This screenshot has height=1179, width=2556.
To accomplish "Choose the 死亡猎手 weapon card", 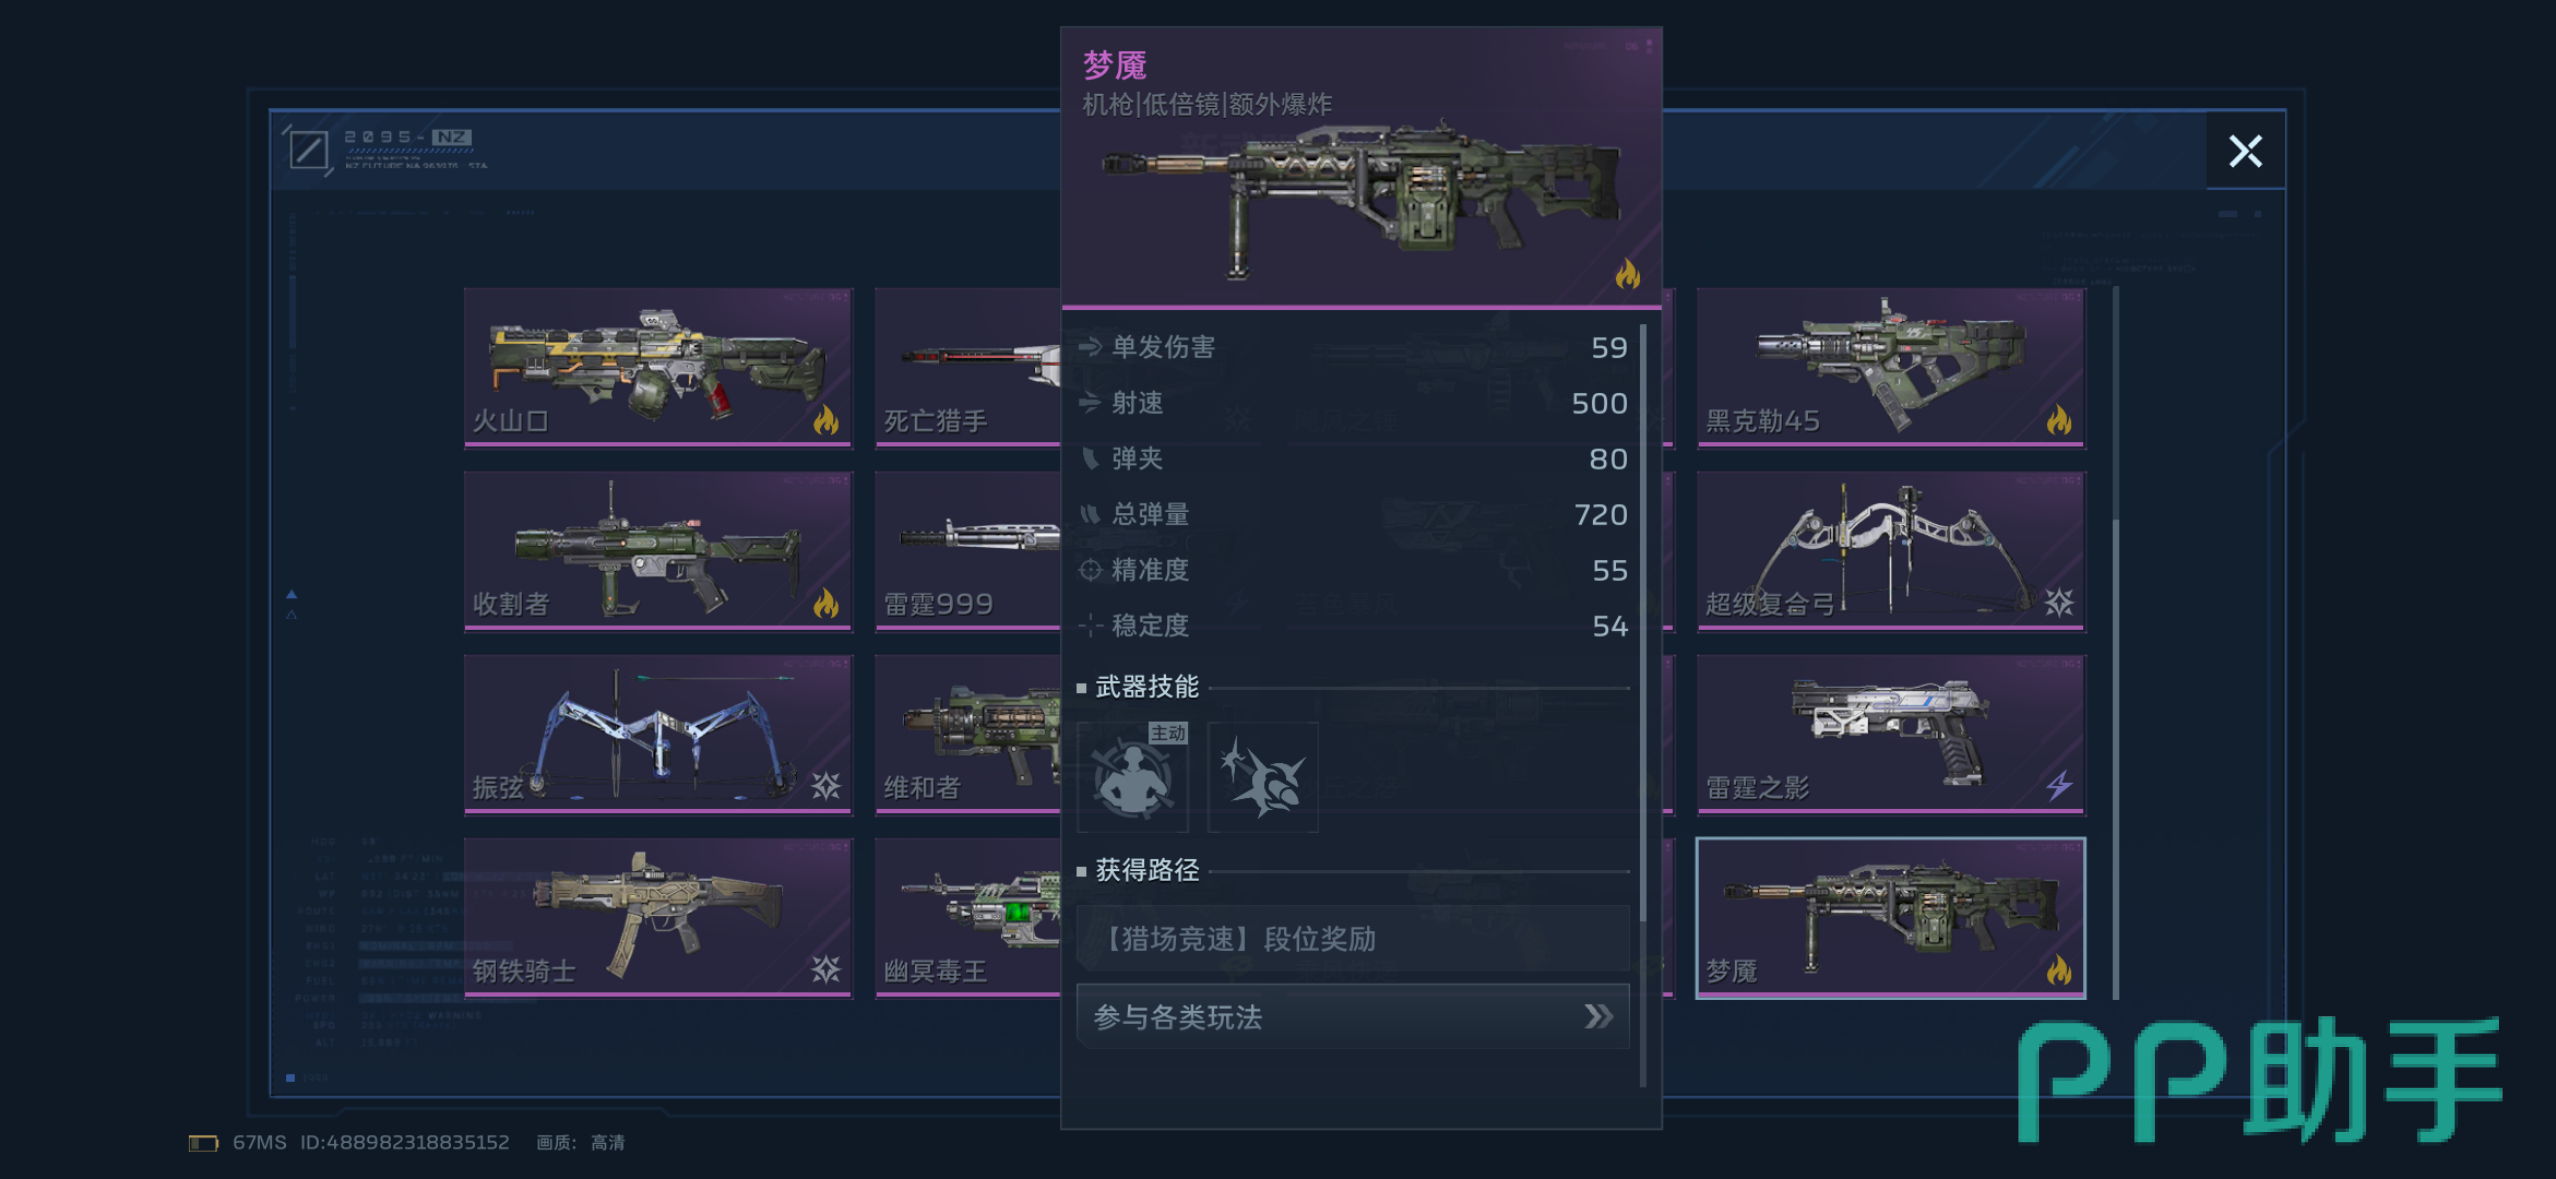I will pyautogui.click(x=967, y=367).
